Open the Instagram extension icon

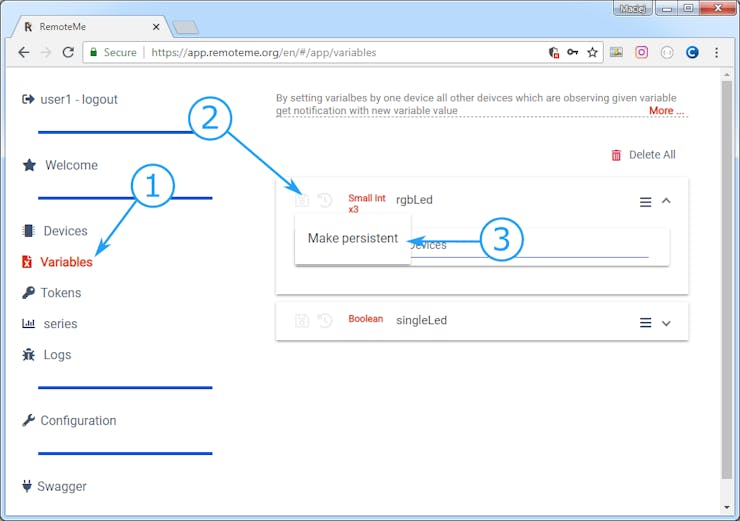pyautogui.click(x=641, y=52)
